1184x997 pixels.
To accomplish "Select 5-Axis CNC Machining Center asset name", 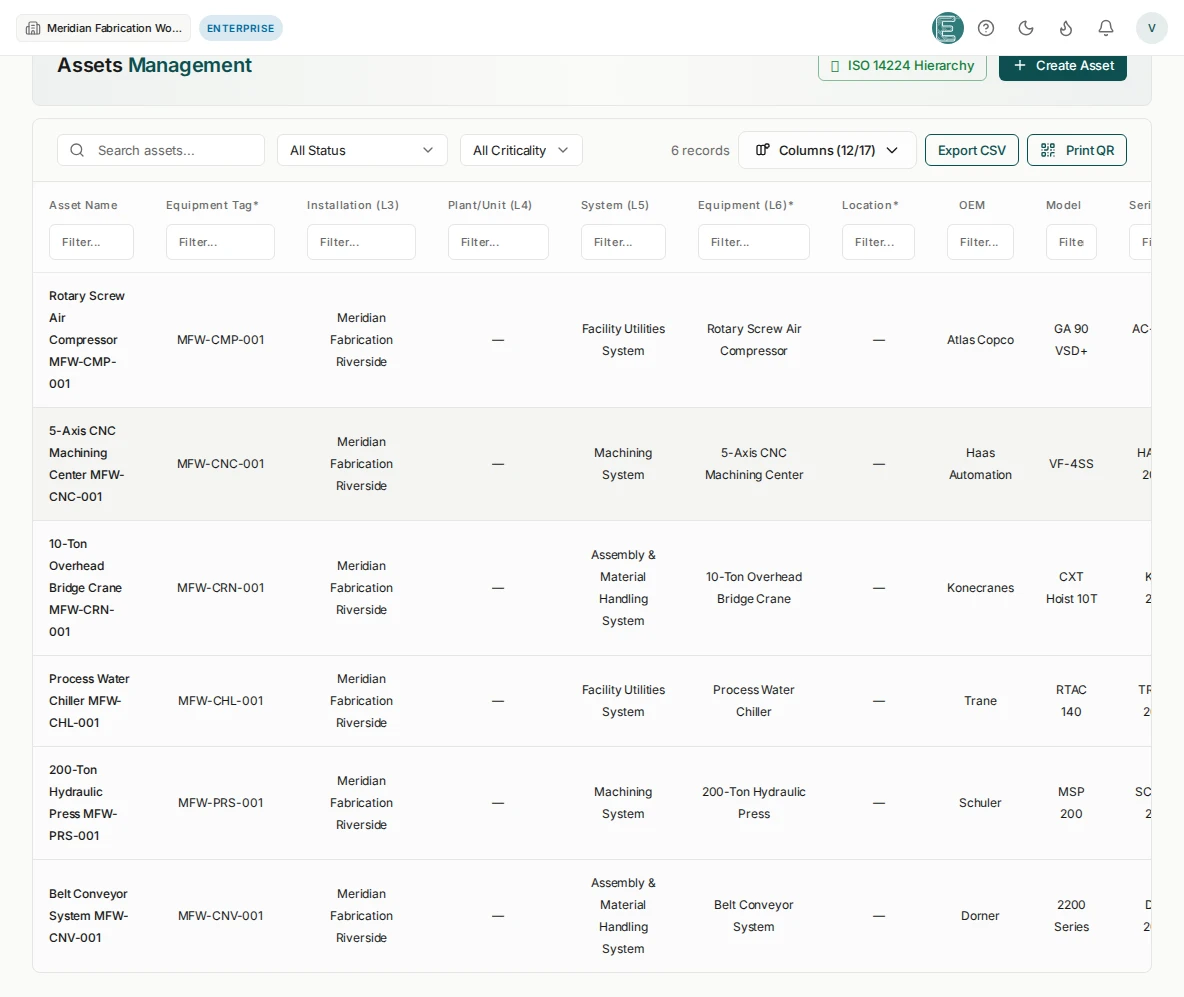I will click(87, 464).
